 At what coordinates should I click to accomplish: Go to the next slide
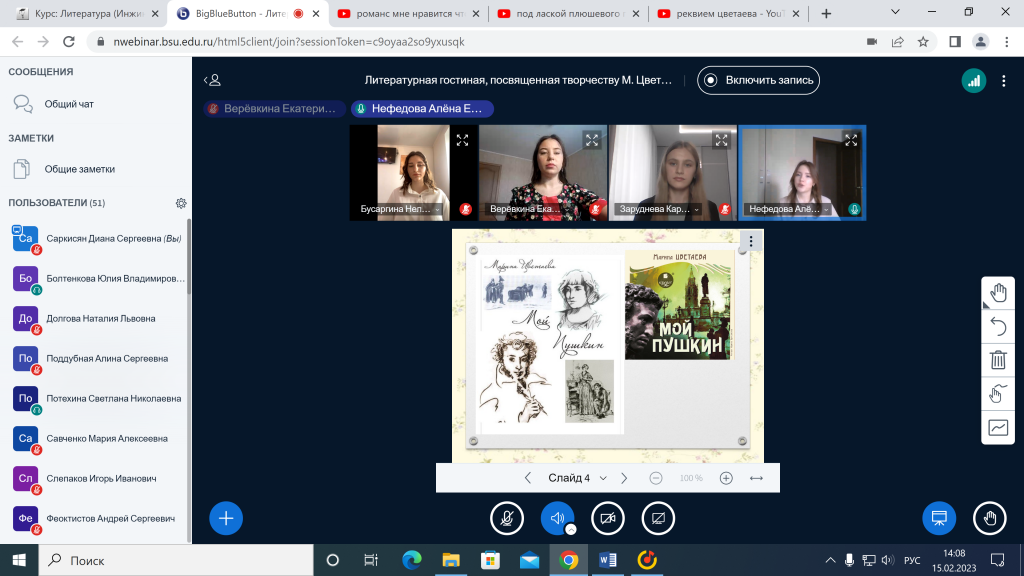click(x=624, y=478)
